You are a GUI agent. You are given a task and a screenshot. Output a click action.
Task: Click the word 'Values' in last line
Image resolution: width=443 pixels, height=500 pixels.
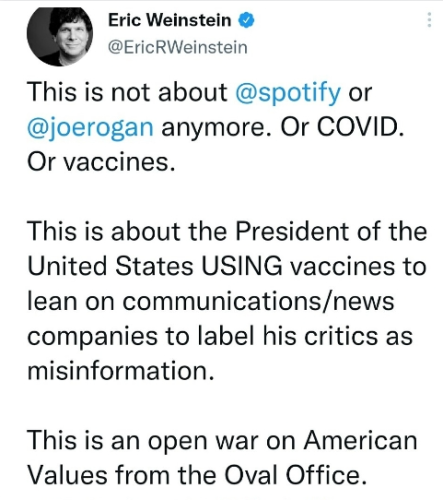tap(67, 475)
